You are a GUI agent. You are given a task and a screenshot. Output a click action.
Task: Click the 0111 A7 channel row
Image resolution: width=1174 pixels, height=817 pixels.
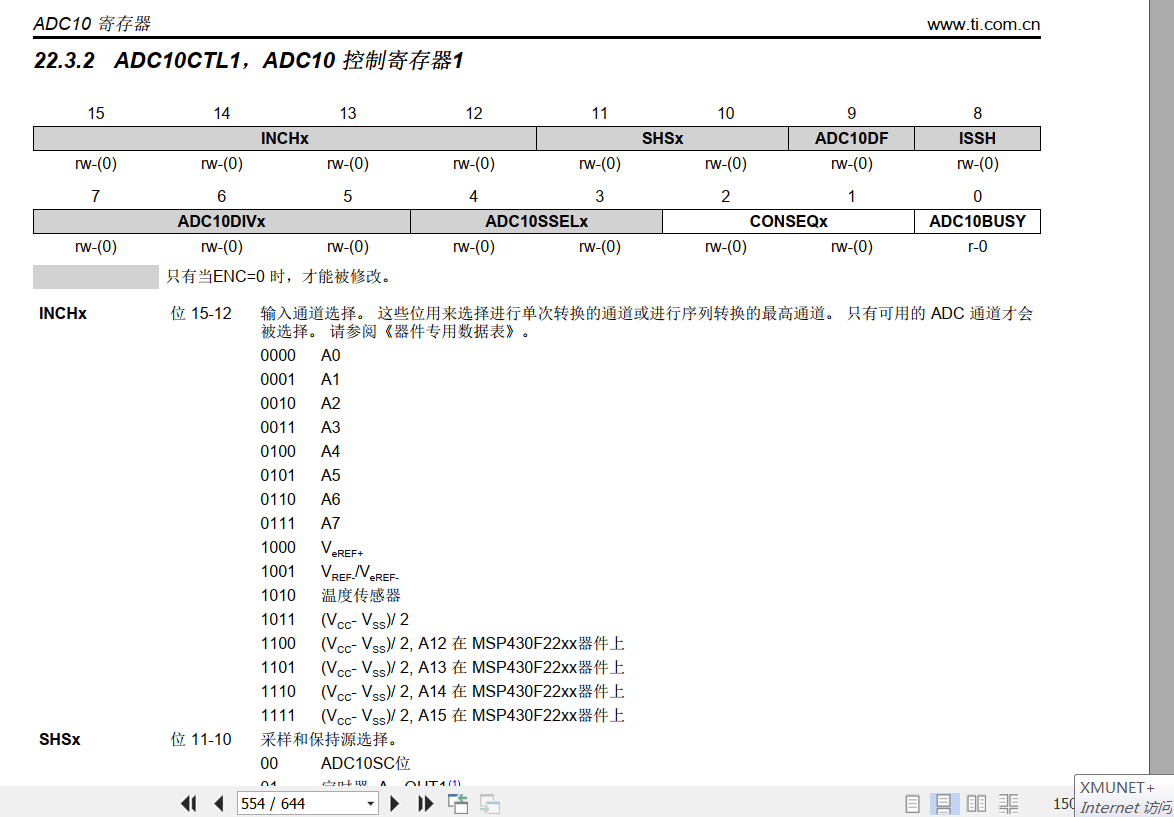click(300, 523)
